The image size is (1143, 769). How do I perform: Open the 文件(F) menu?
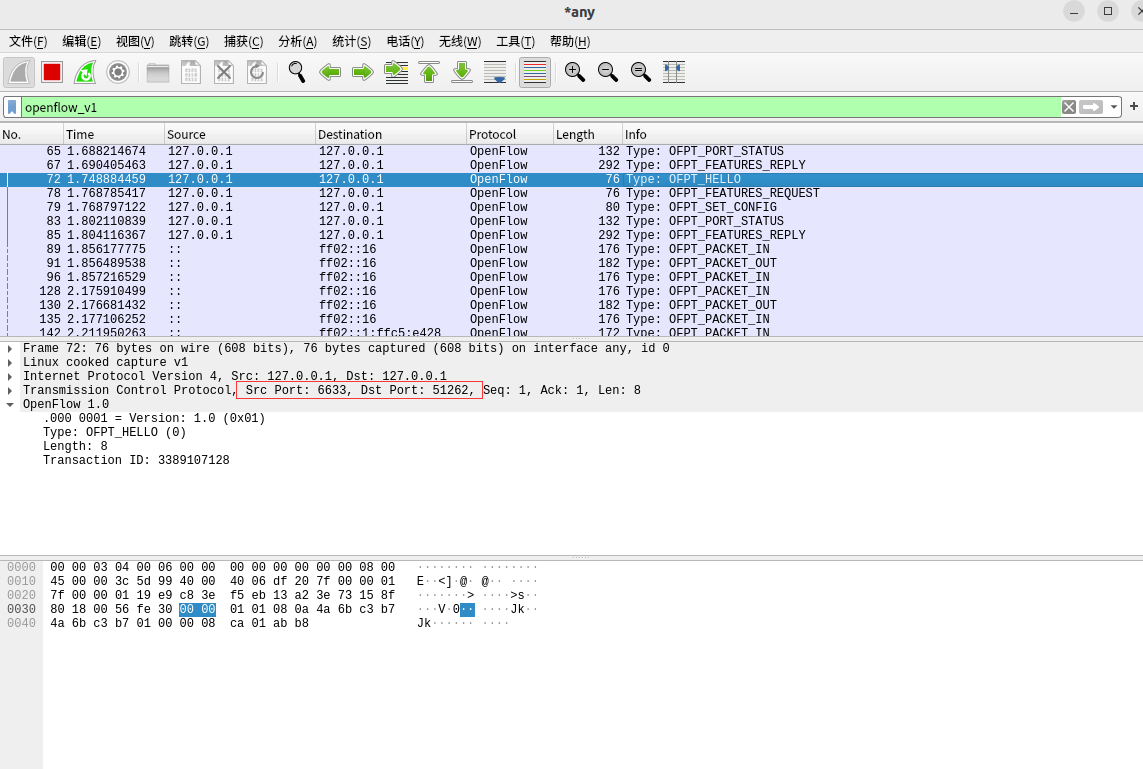pos(28,42)
